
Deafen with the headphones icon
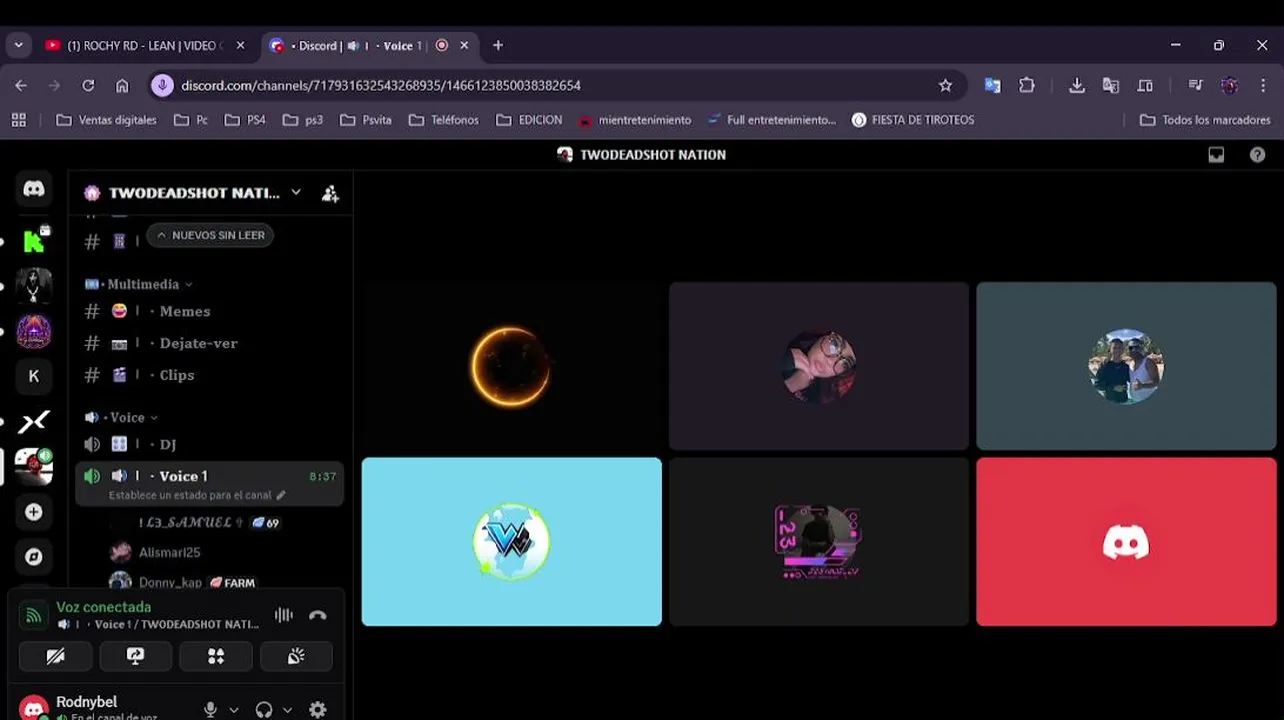[x=264, y=709]
